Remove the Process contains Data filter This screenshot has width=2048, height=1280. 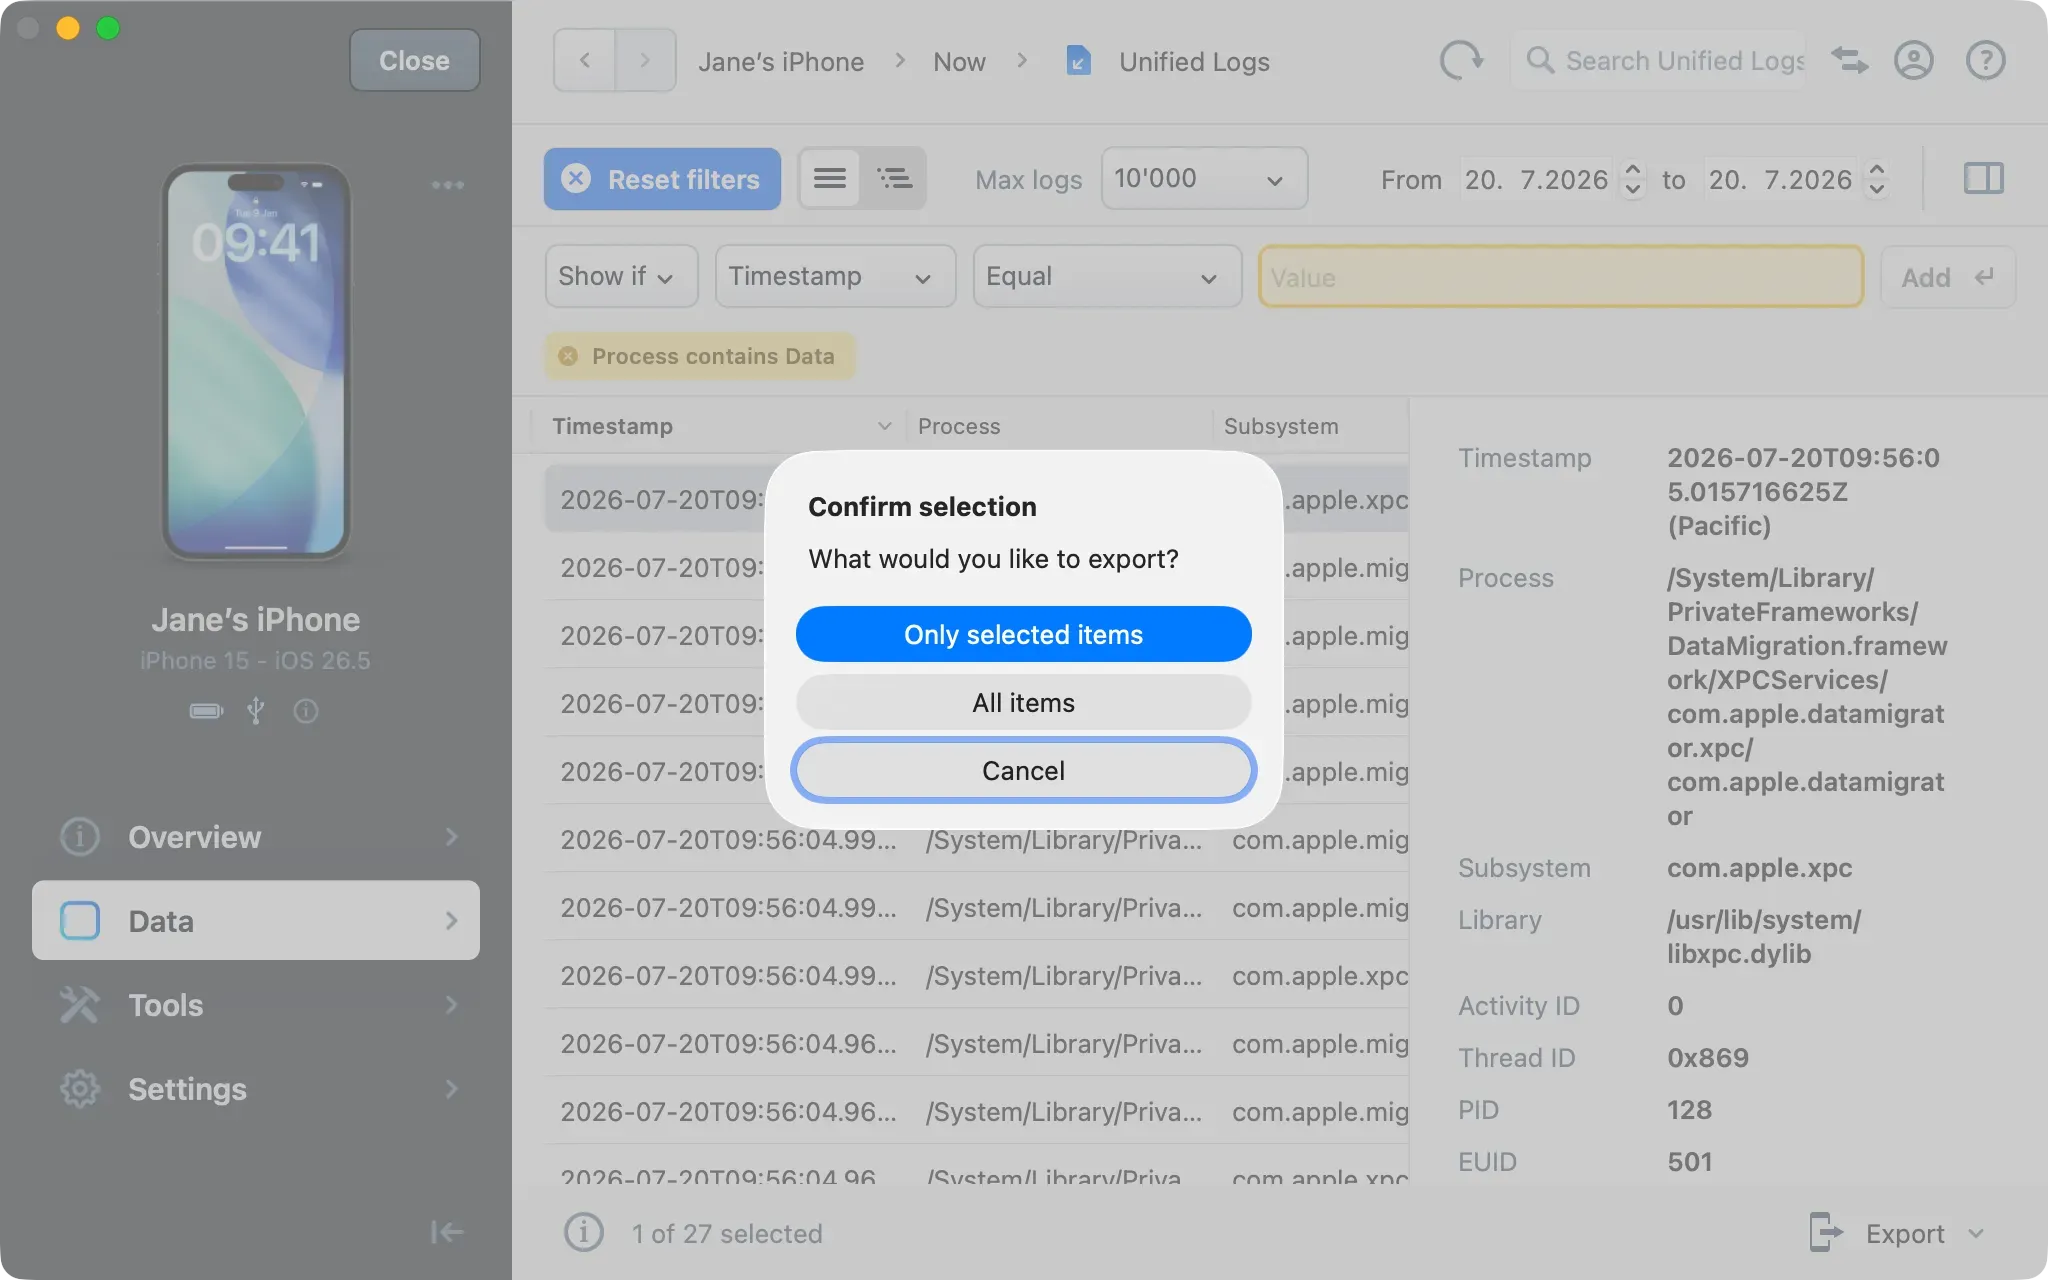(x=568, y=356)
